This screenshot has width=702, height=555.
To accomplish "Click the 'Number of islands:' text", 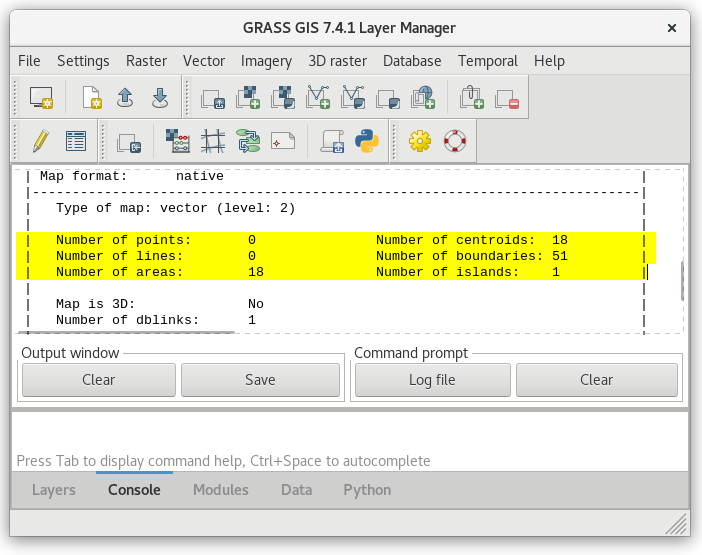I will [x=447, y=272].
